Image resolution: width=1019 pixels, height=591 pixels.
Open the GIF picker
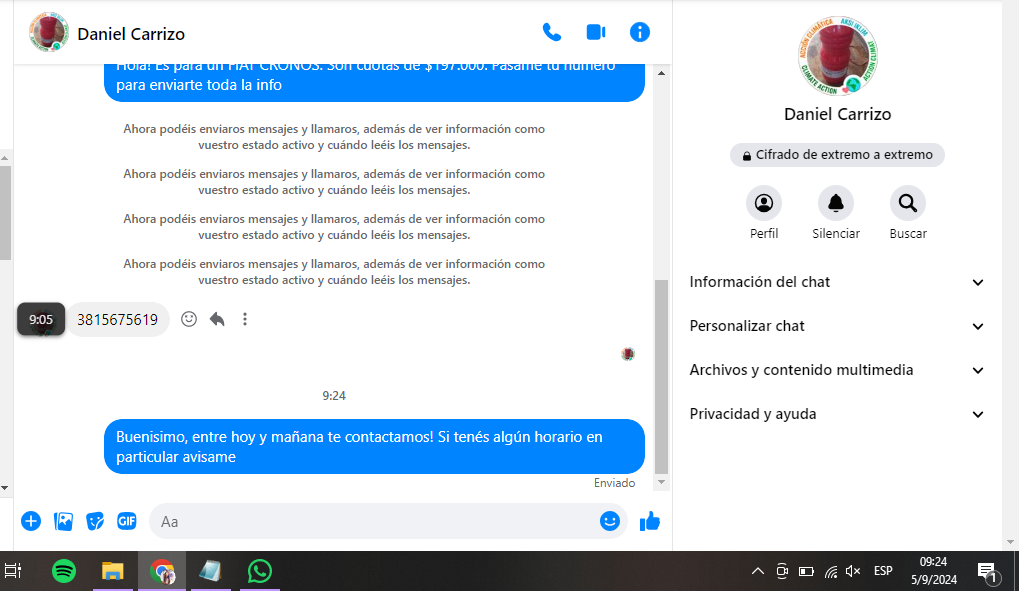(x=126, y=521)
